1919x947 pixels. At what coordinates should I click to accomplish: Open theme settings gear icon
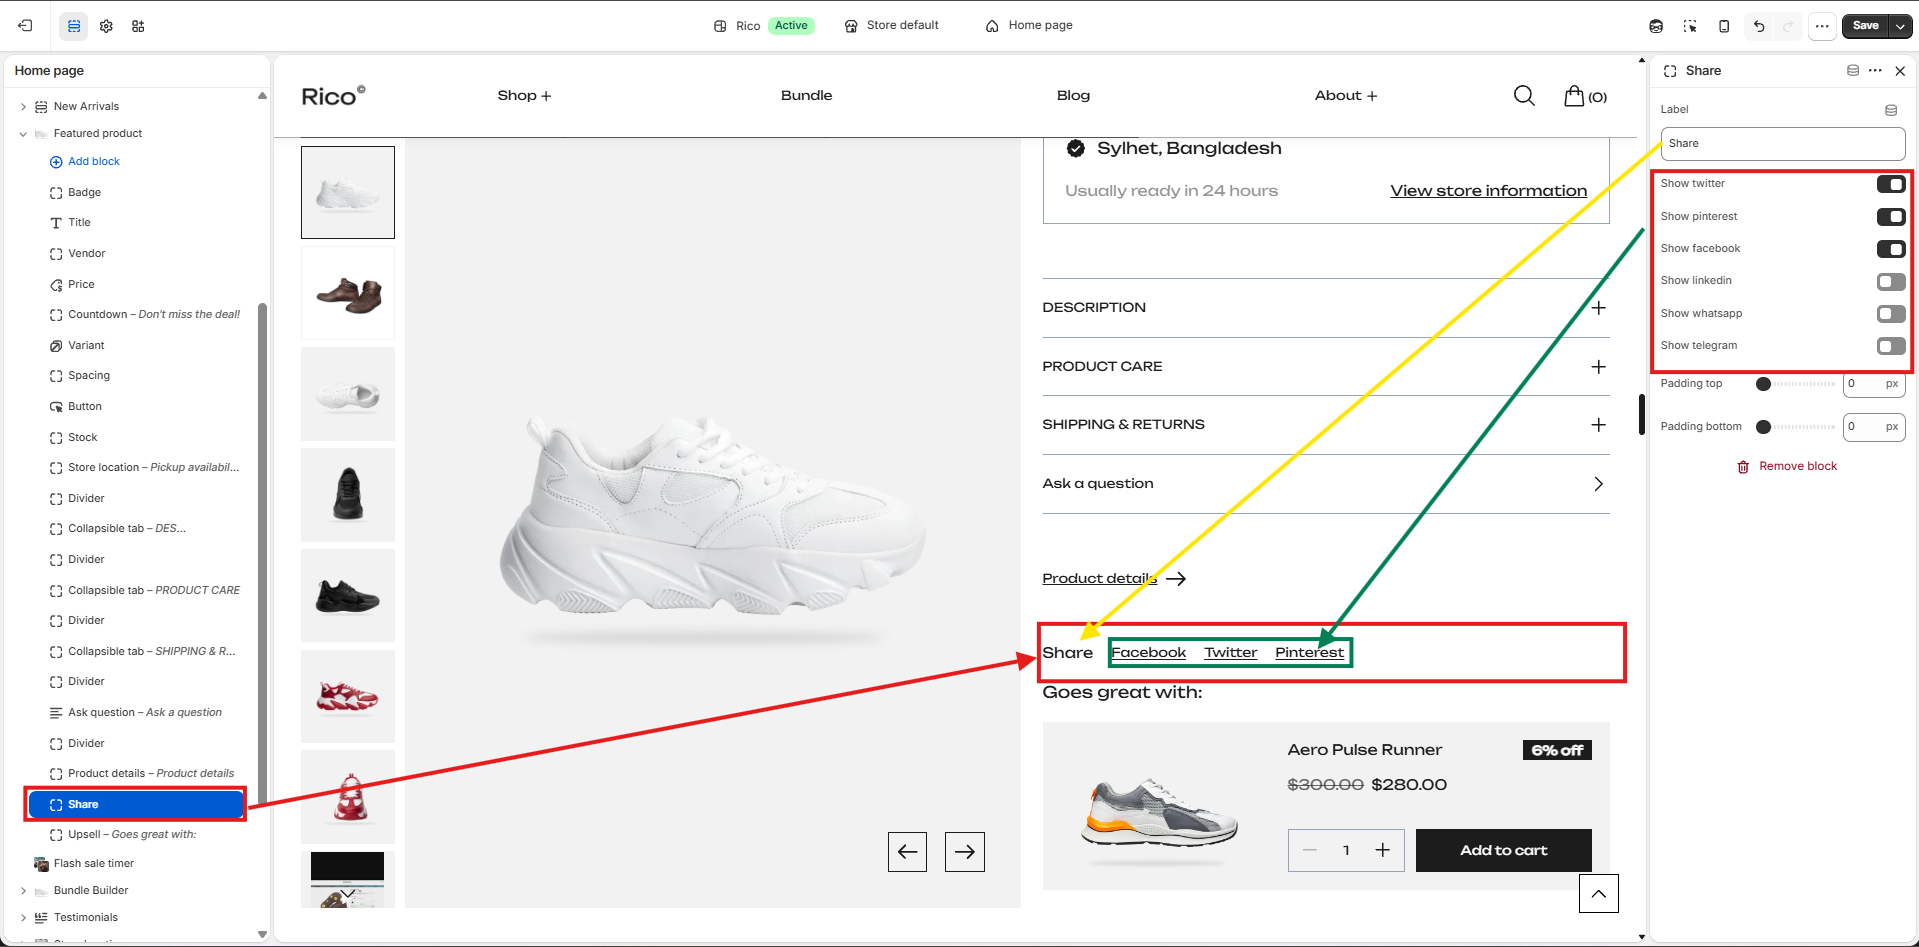106,26
